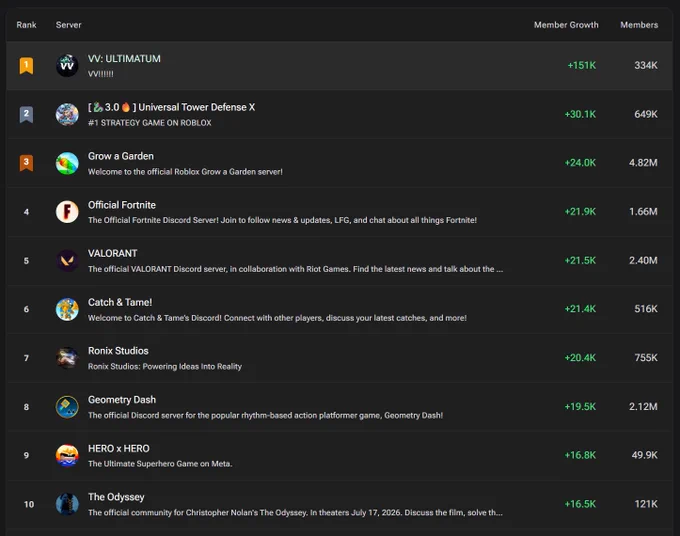Screen dimensions: 680x536
Task: Sort by the Members column header
Action: [639, 25]
